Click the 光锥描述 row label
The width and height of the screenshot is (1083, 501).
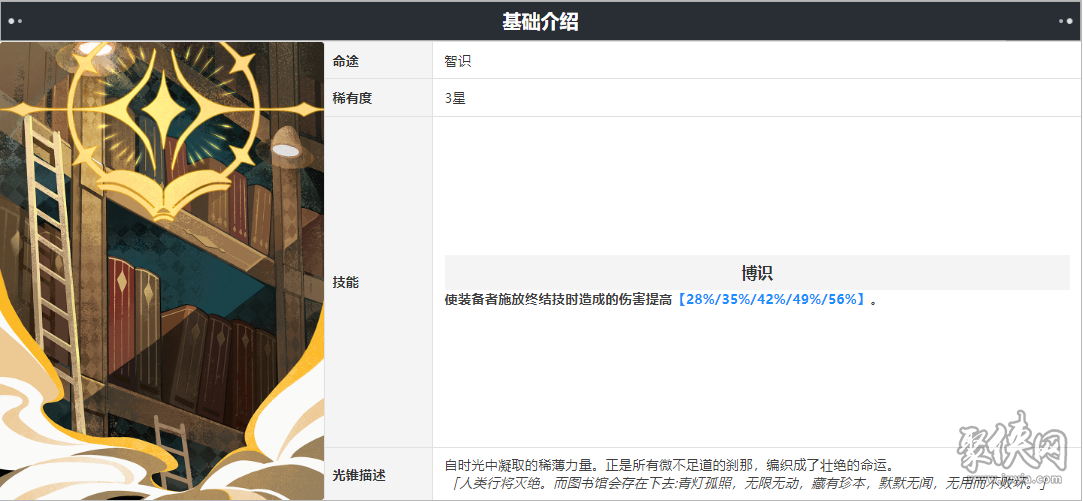point(360,475)
